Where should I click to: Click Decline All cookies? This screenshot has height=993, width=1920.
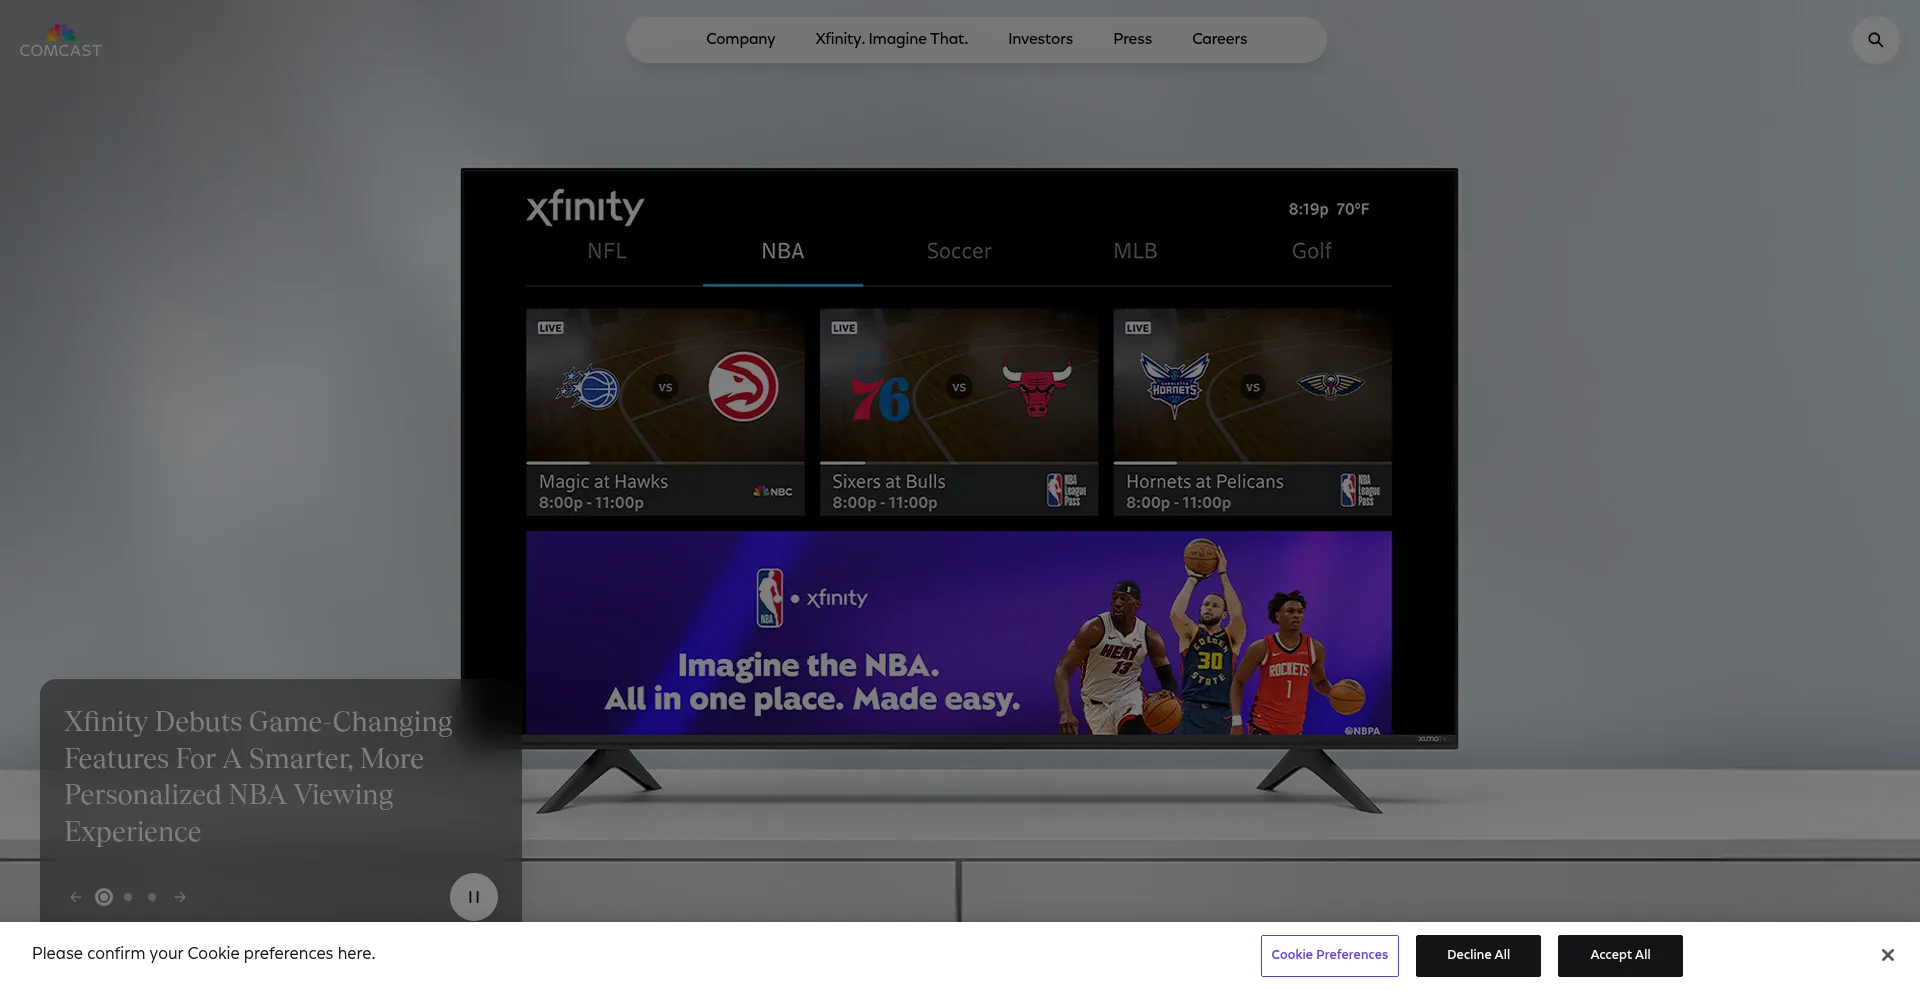pos(1478,955)
